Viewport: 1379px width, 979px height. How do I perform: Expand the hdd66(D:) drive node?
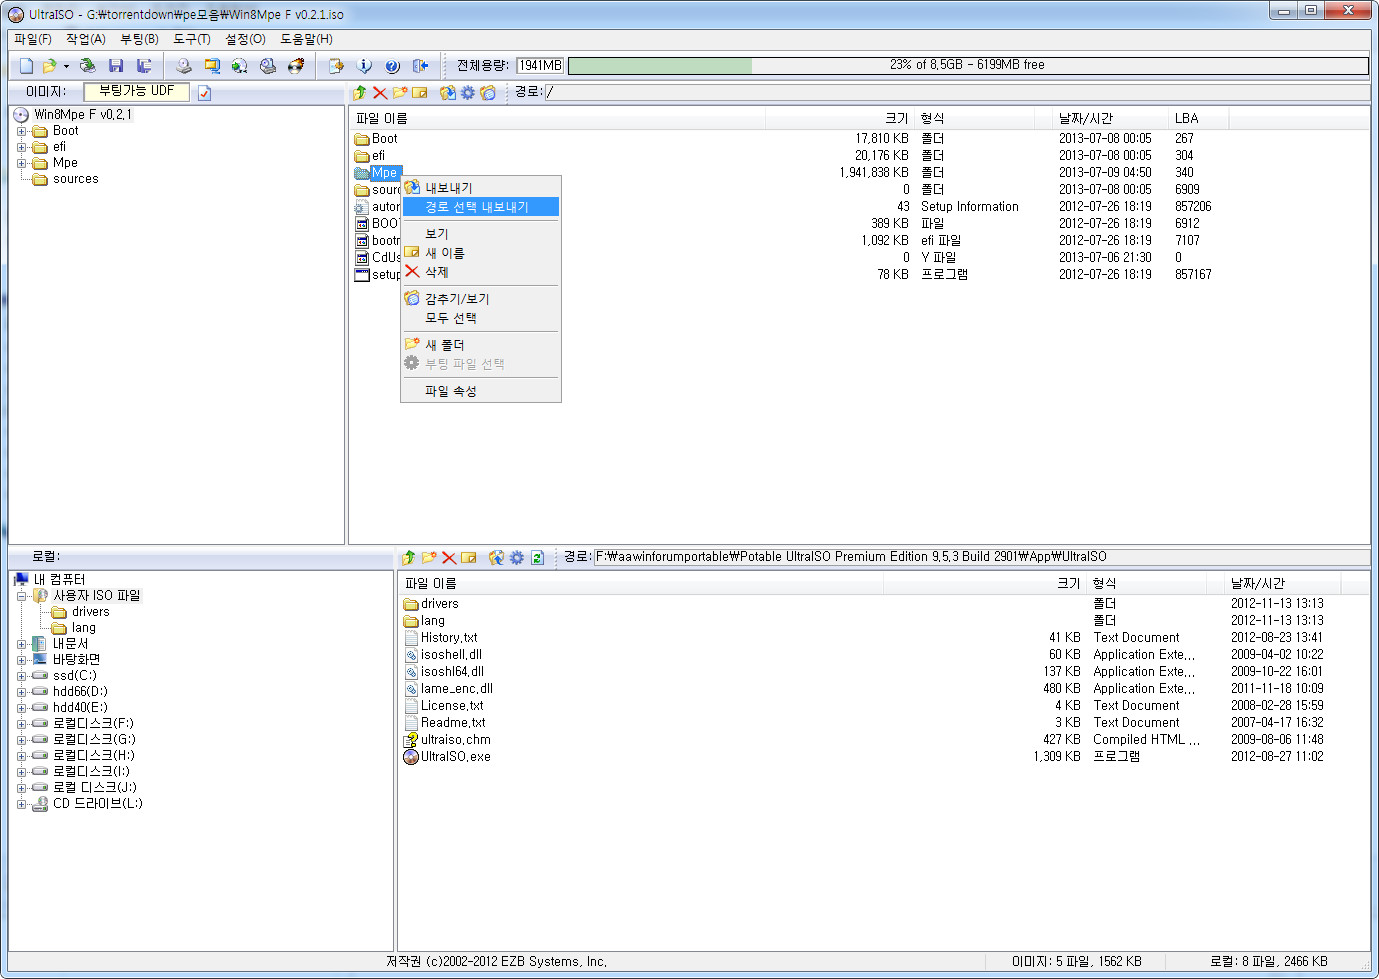pyautogui.click(x=22, y=692)
